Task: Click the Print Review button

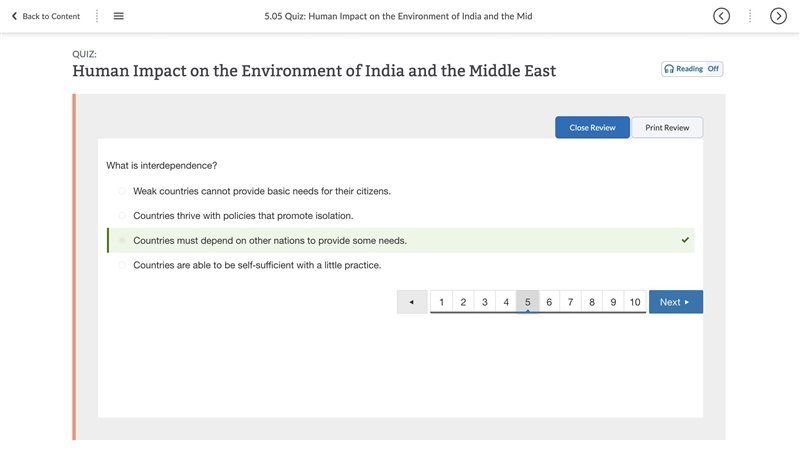Action: (667, 128)
